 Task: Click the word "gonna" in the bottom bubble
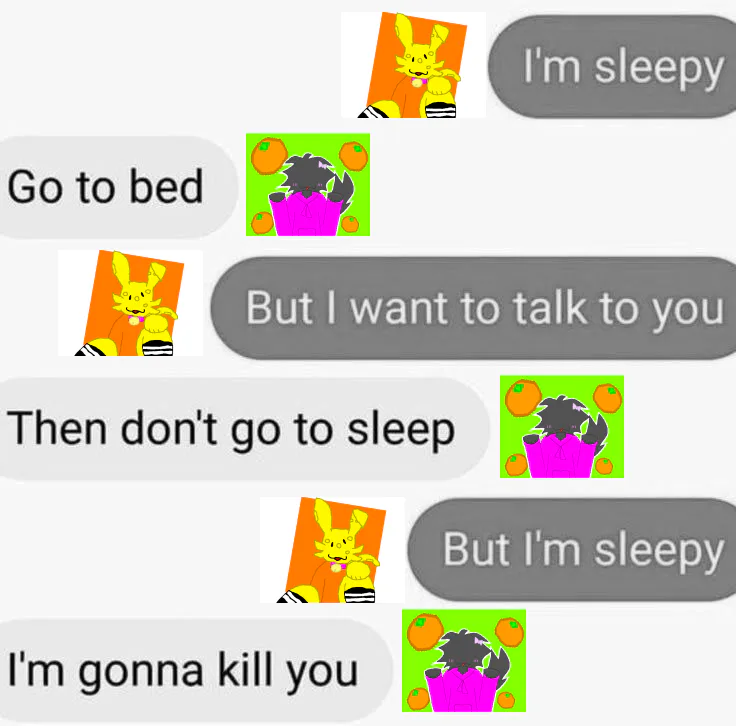[141, 674]
